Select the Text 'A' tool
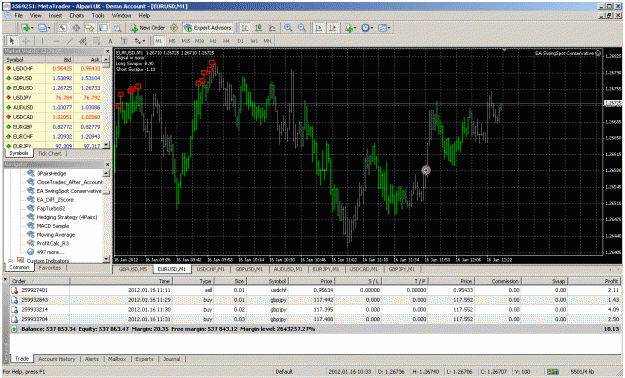The width and height of the screenshot is (625, 378). [x=110, y=41]
